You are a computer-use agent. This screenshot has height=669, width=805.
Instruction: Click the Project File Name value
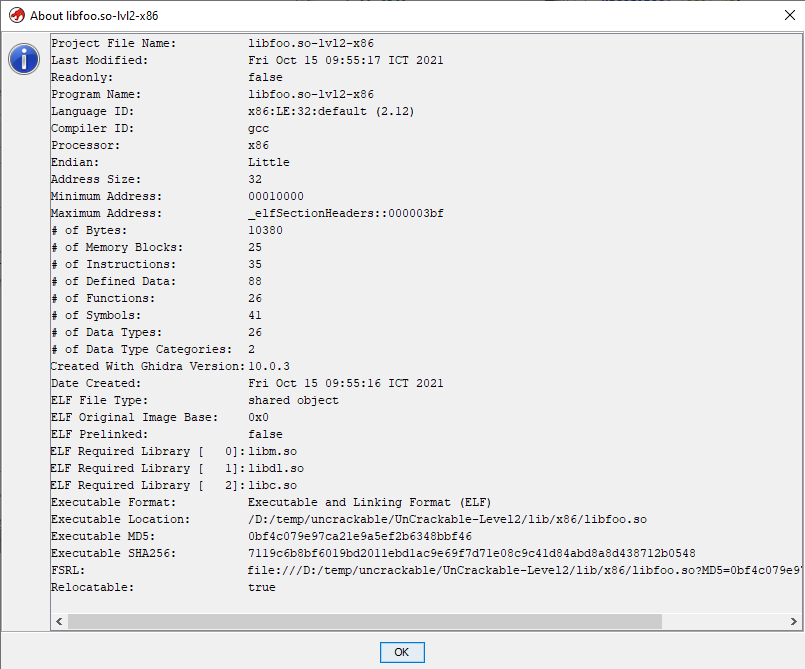click(x=311, y=43)
